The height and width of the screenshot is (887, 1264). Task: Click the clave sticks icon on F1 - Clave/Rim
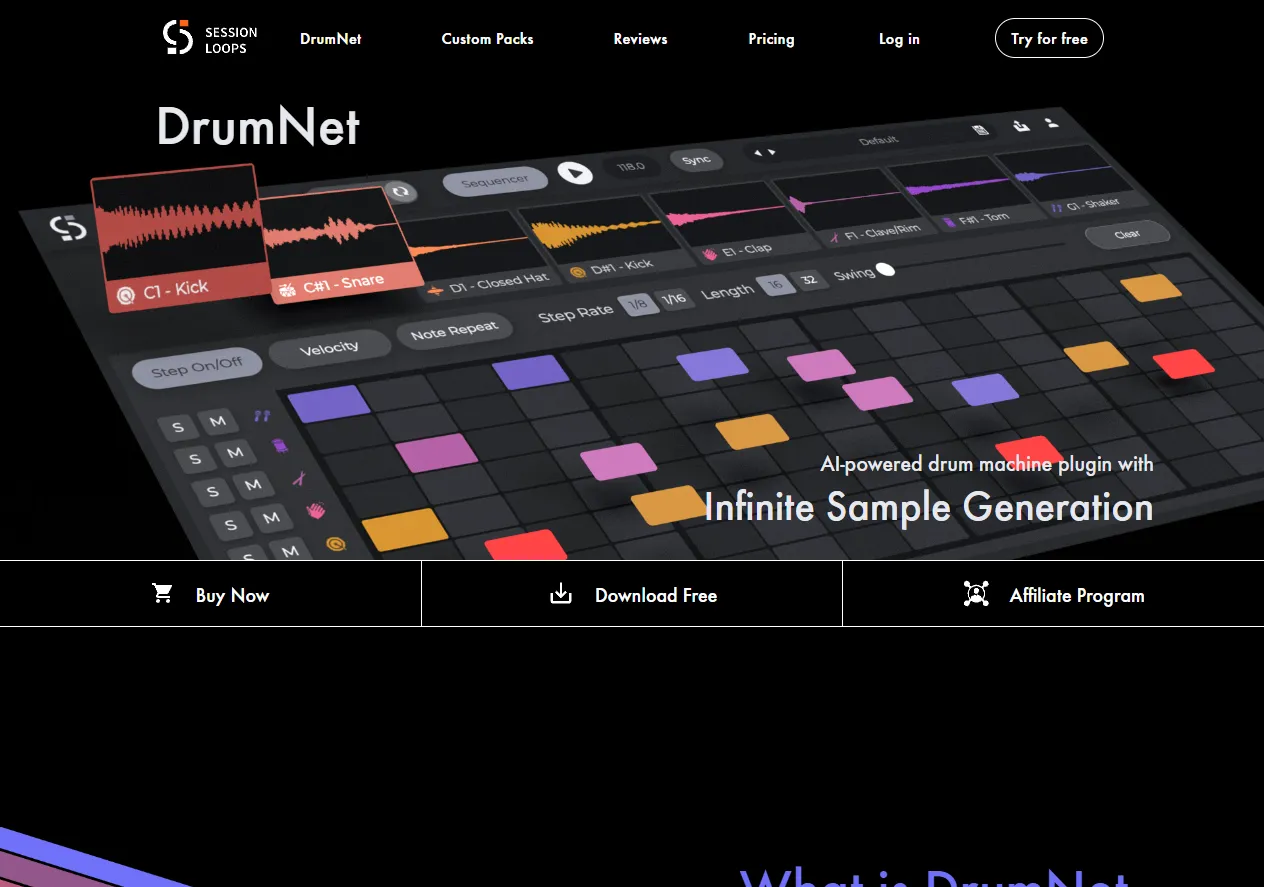833,239
